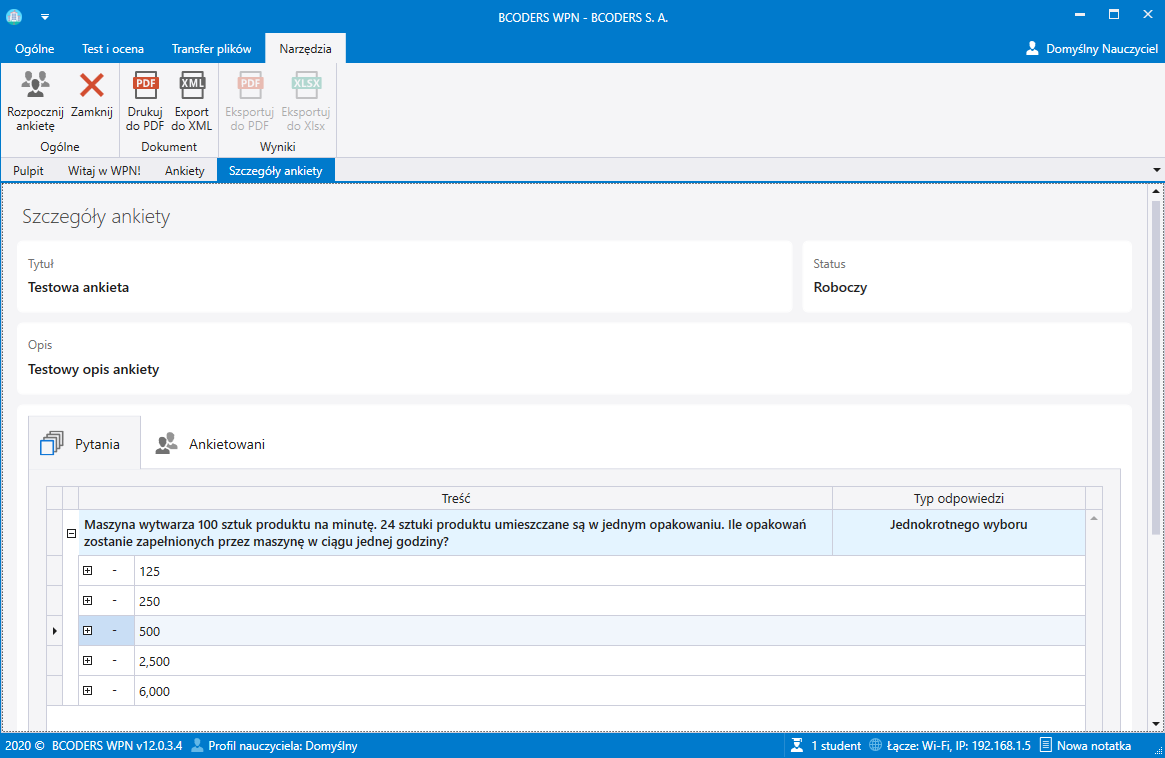This screenshot has height=758, width=1165.
Task: Select the Szczegóły ankiety document tab
Action: [x=276, y=170]
